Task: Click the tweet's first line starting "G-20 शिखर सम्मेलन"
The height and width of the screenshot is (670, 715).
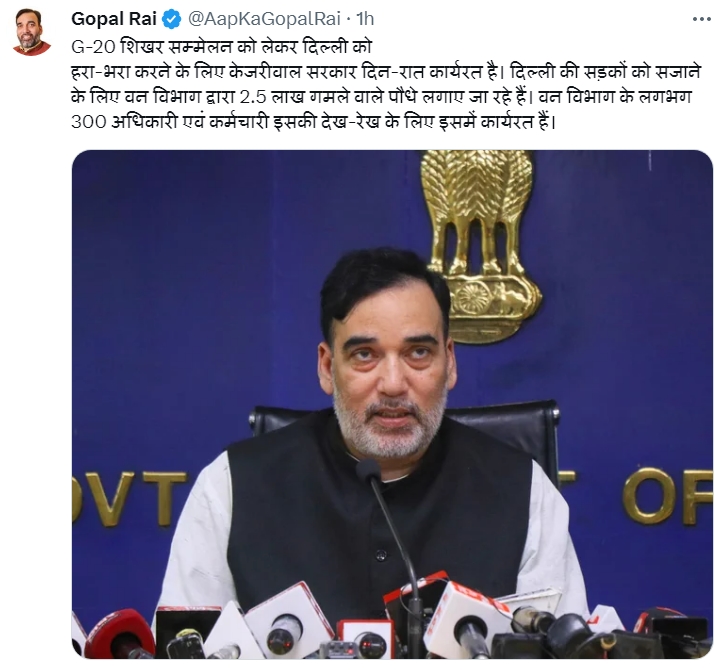Action: [222, 47]
